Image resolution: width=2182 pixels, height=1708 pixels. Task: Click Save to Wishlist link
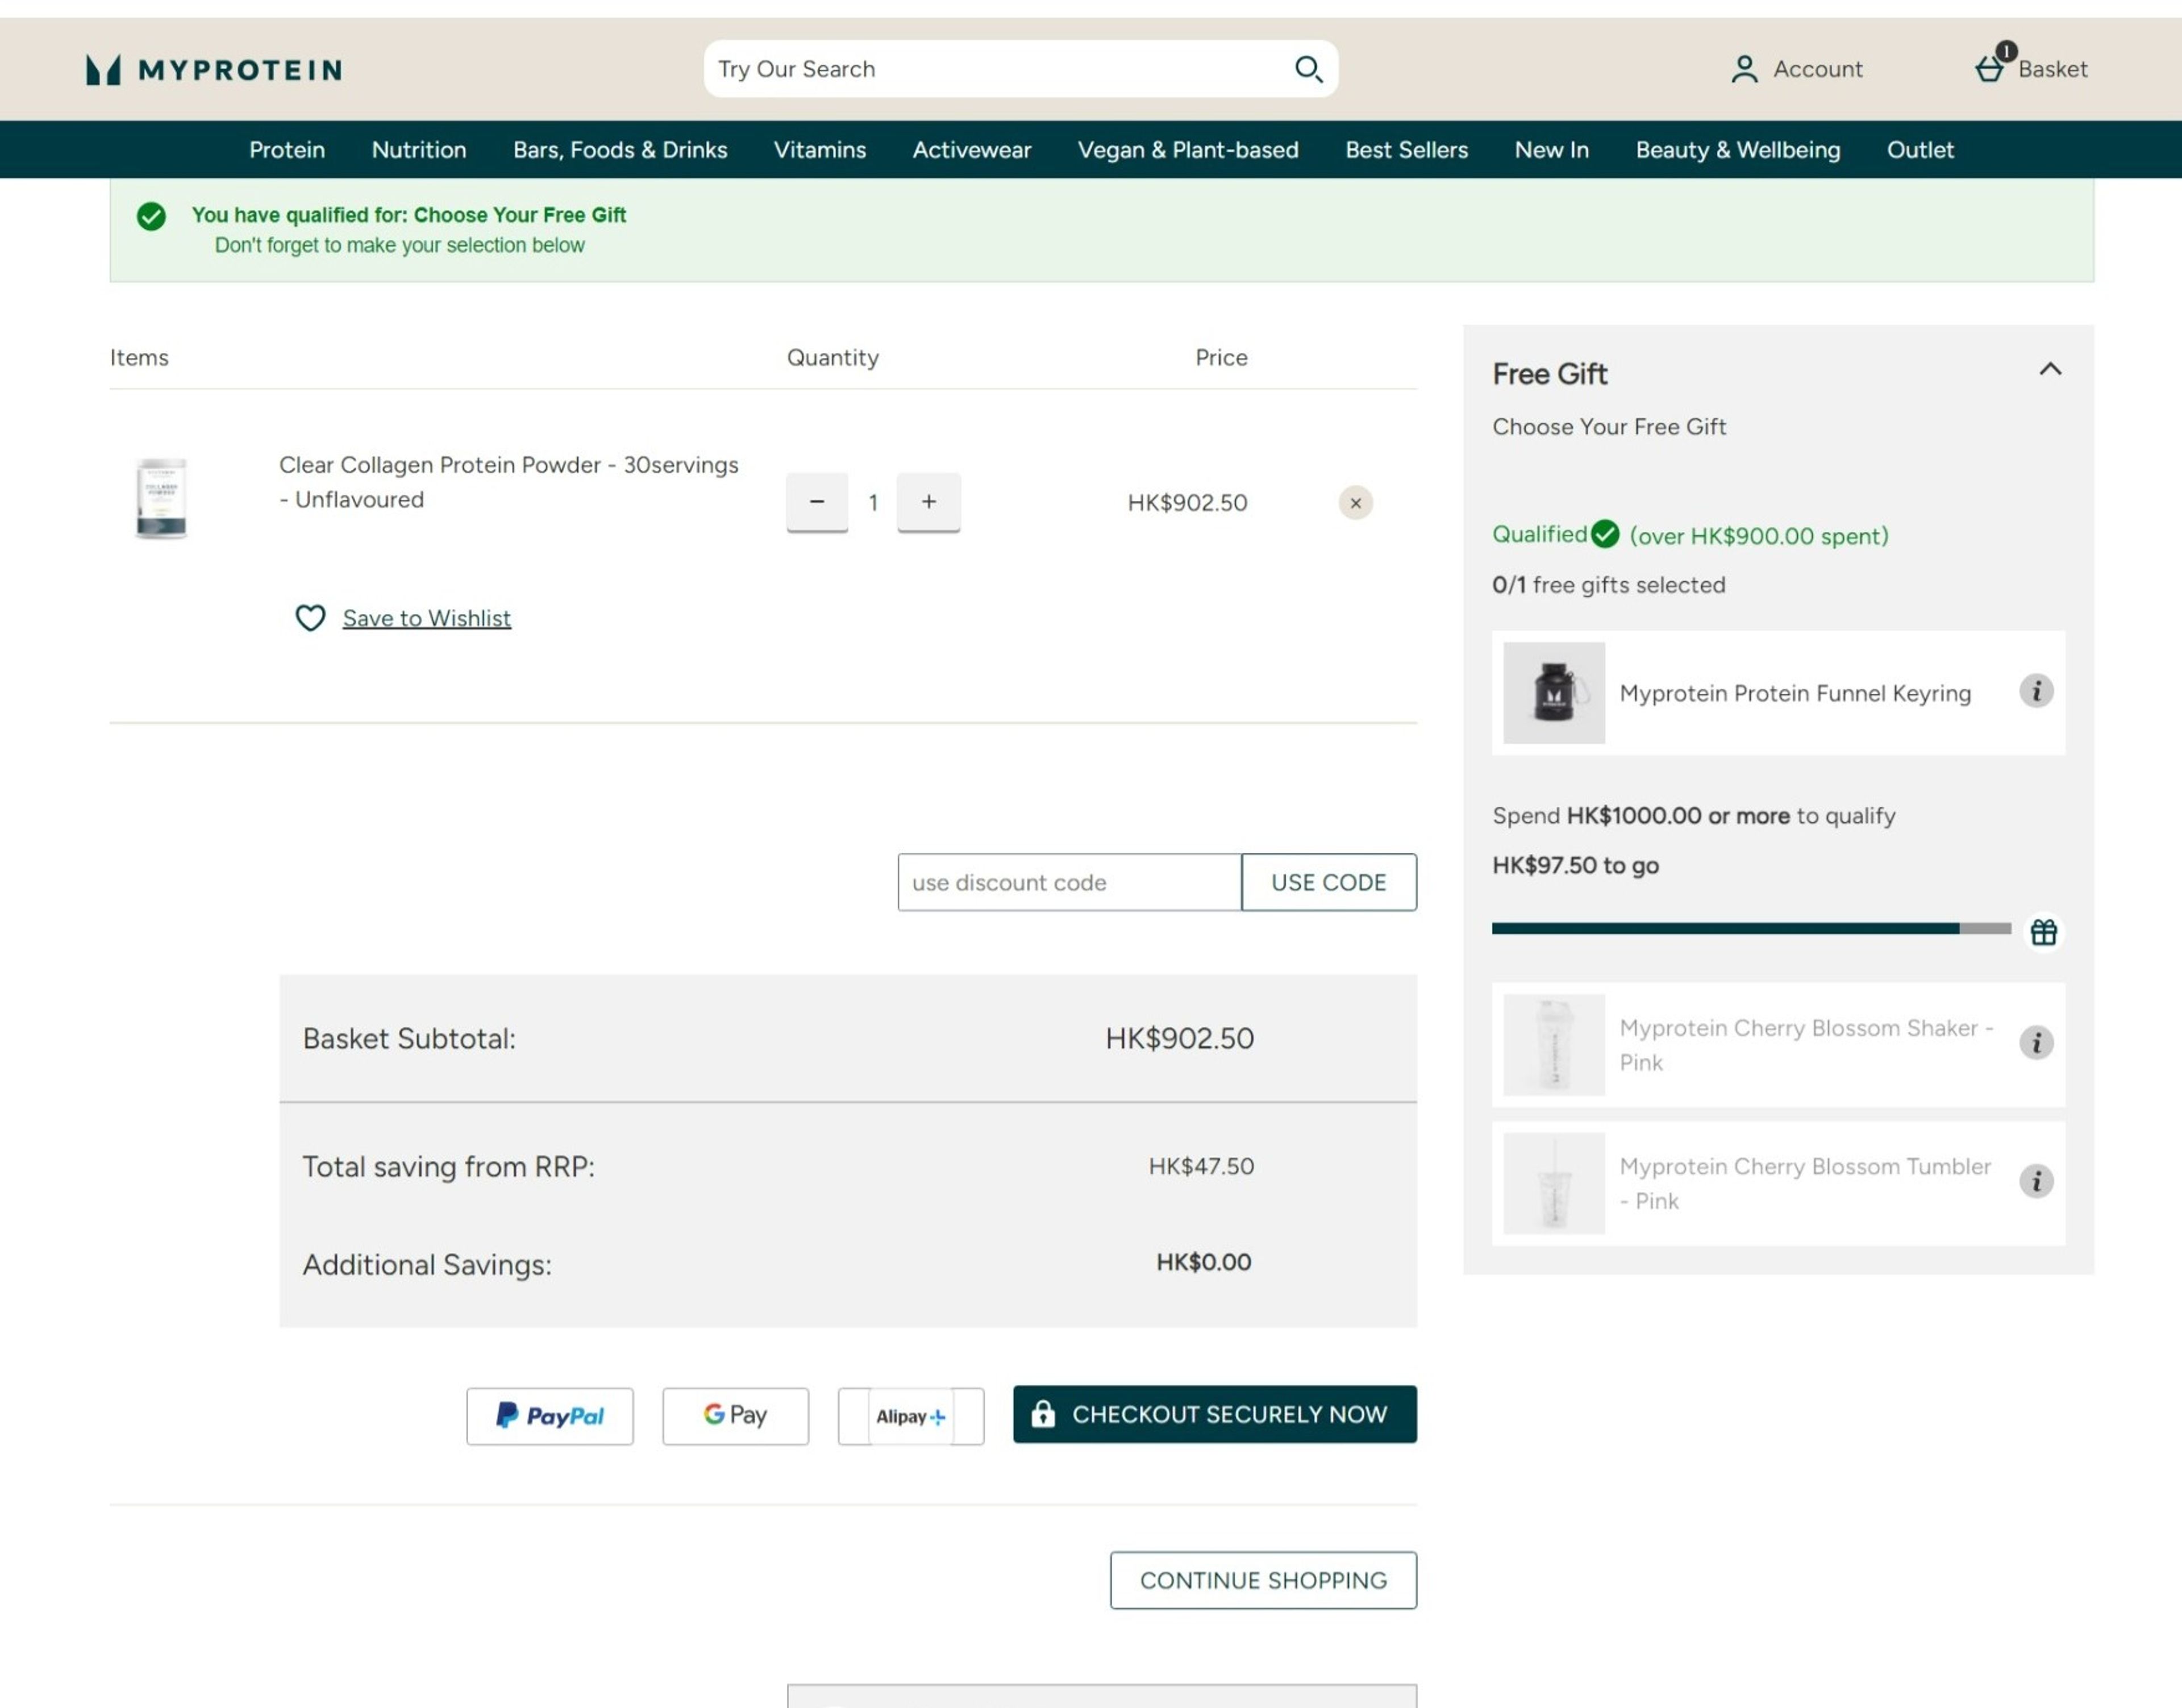coord(427,618)
